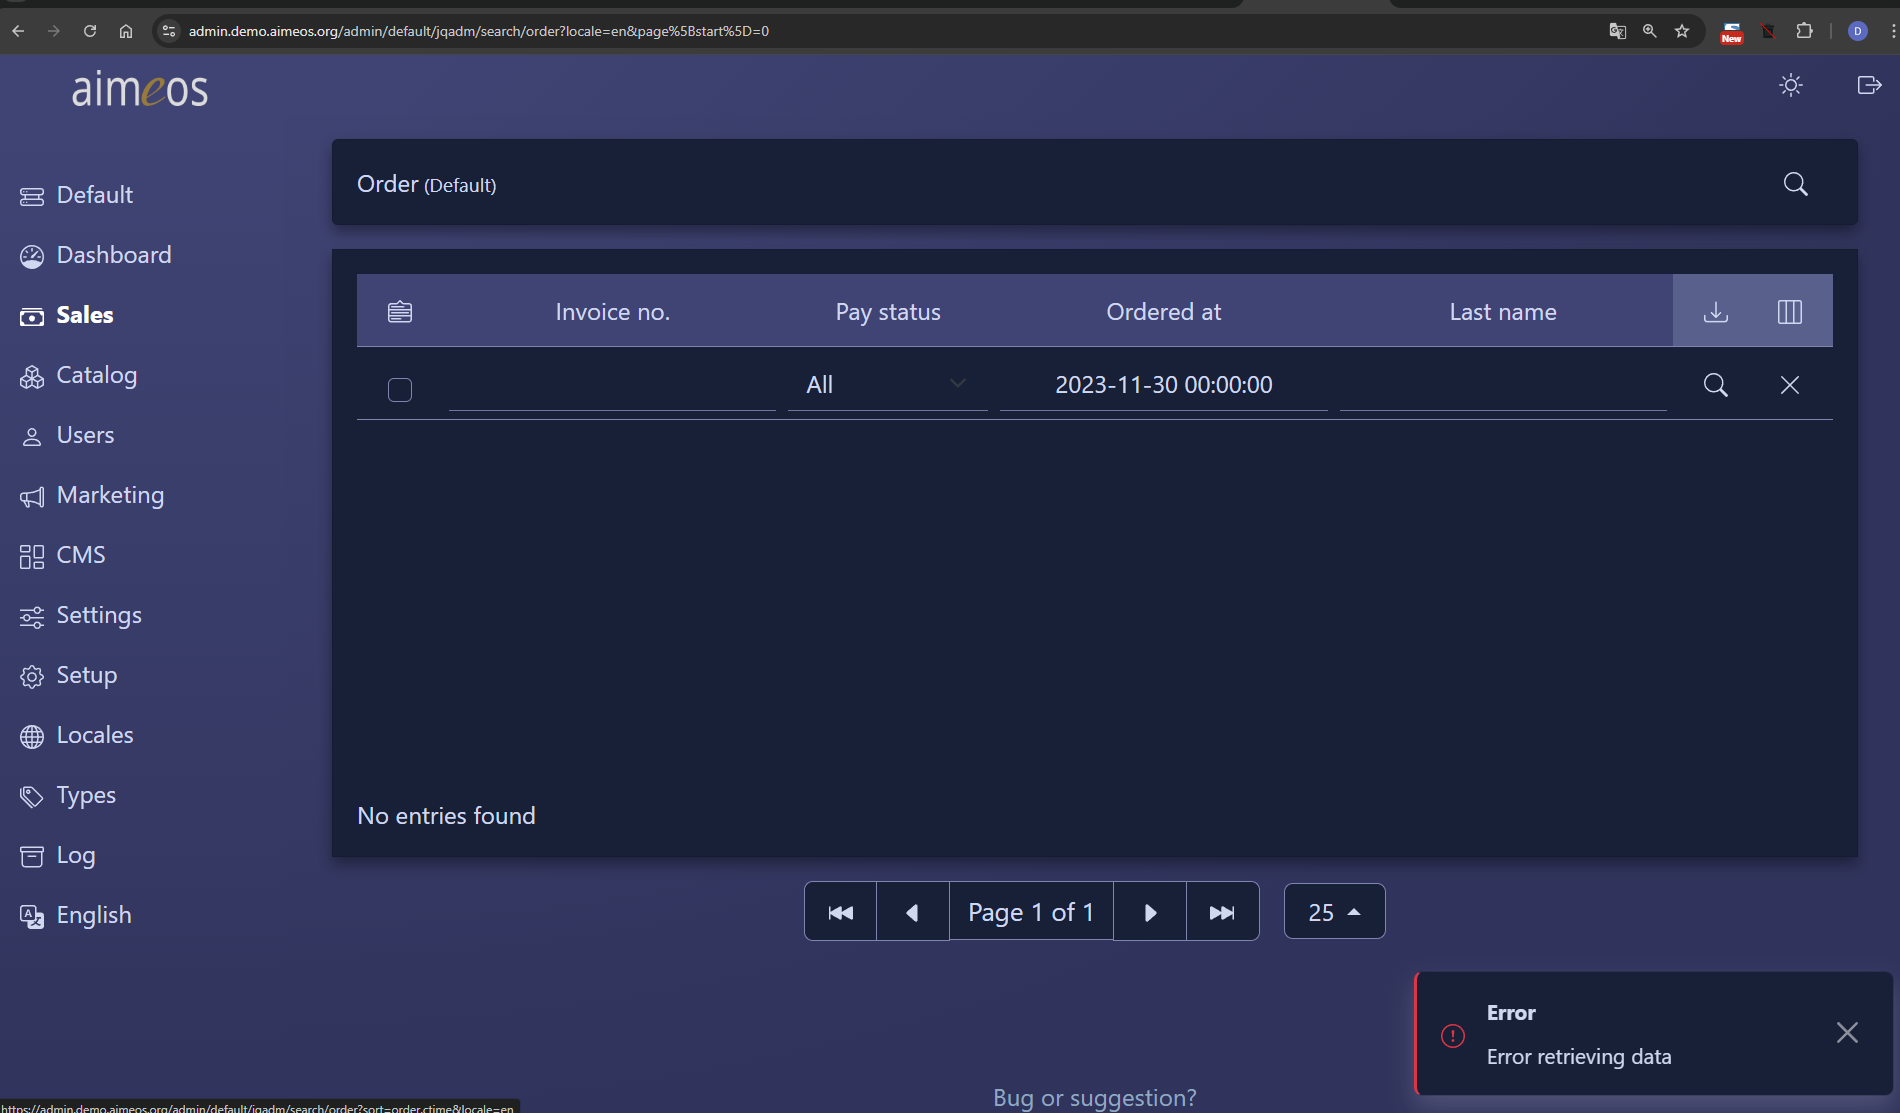The image size is (1900, 1113).
Task: Change language from English
Action: (75, 915)
